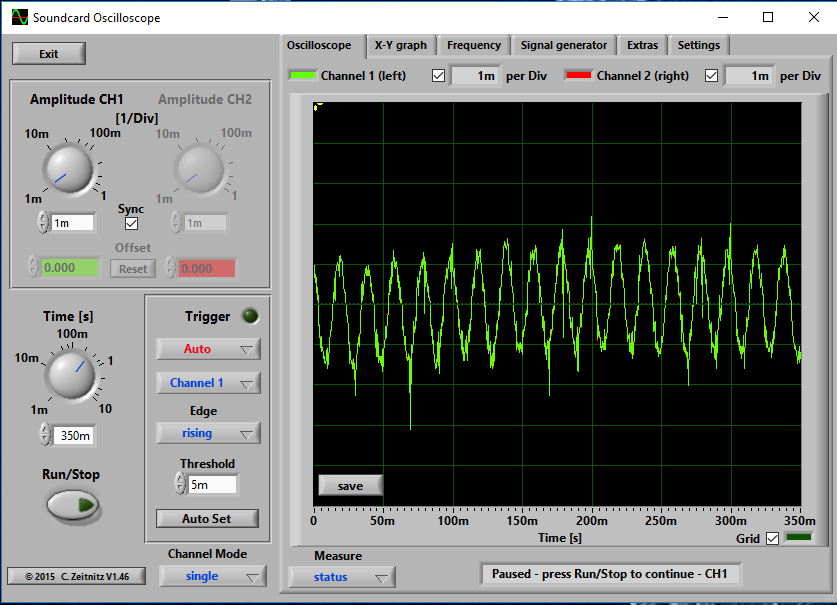Click the CH1 amplitude 1m input field
The width and height of the screenshot is (837, 605).
pyautogui.click(x=73, y=223)
